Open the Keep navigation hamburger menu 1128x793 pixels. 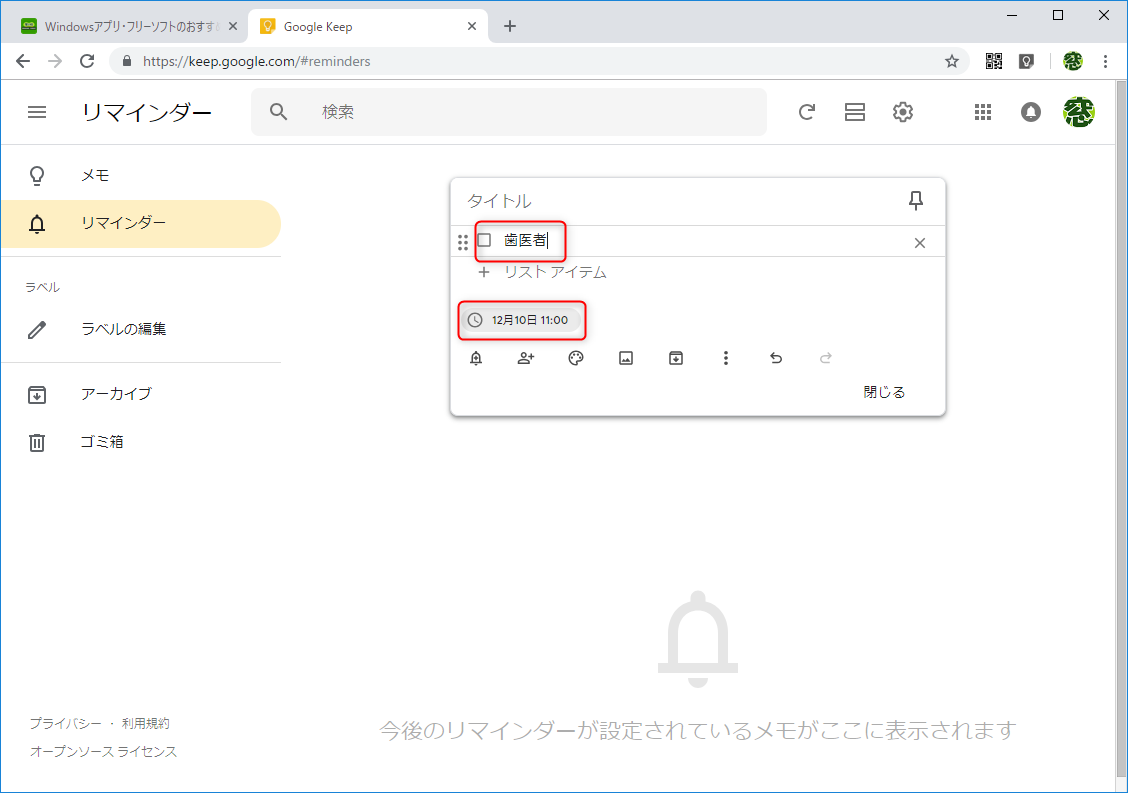(37, 112)
